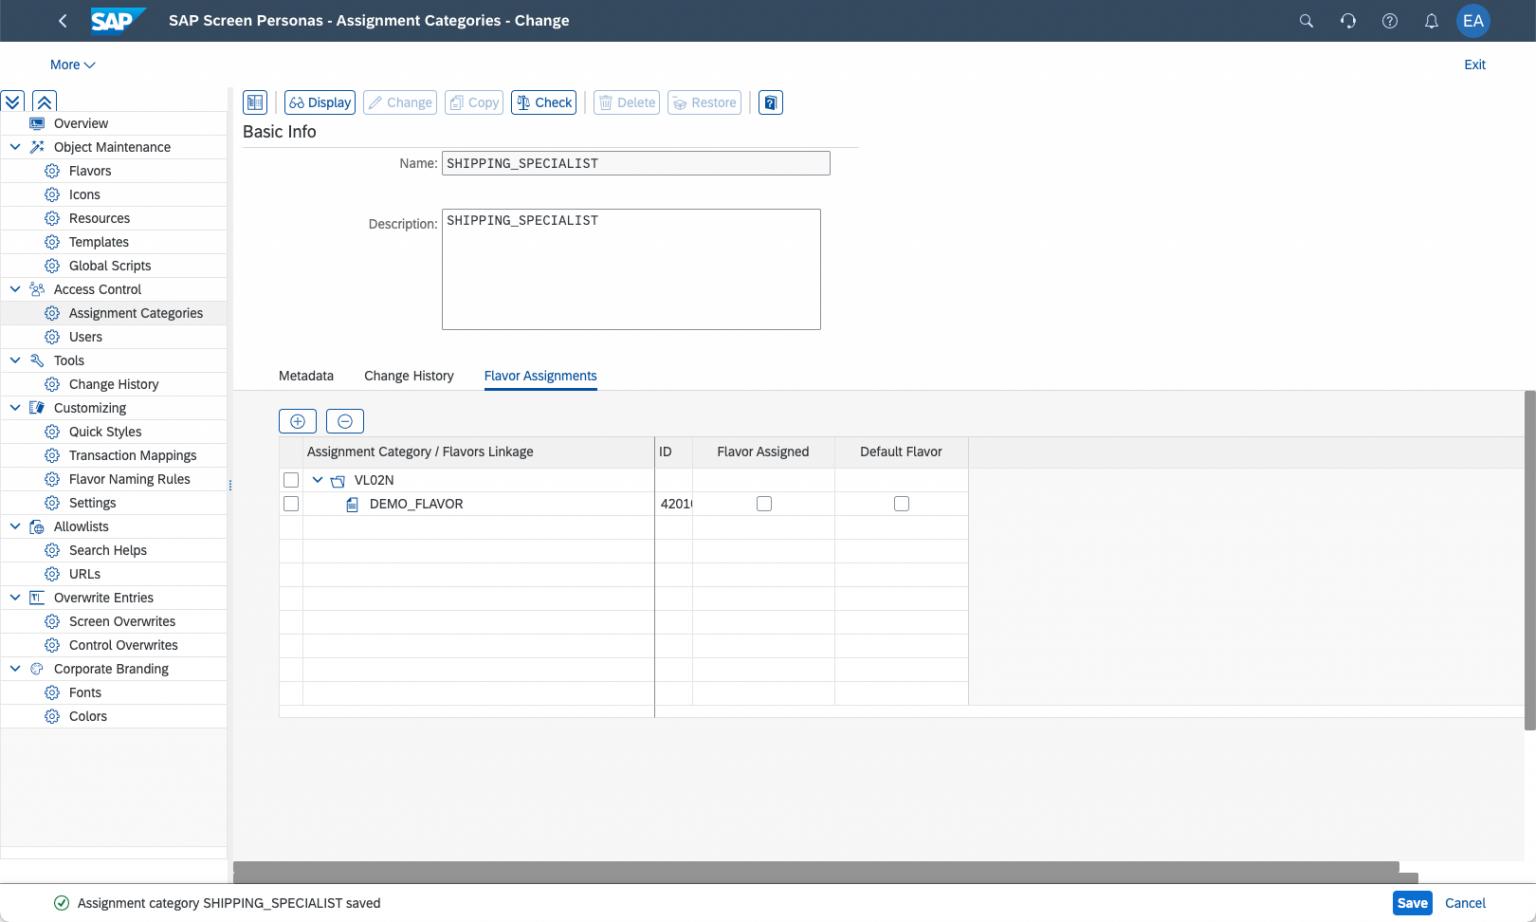
Task: Enable the Flavor Assigned checkbox for DEMO_FLAVOR
Action: (764, 503)
